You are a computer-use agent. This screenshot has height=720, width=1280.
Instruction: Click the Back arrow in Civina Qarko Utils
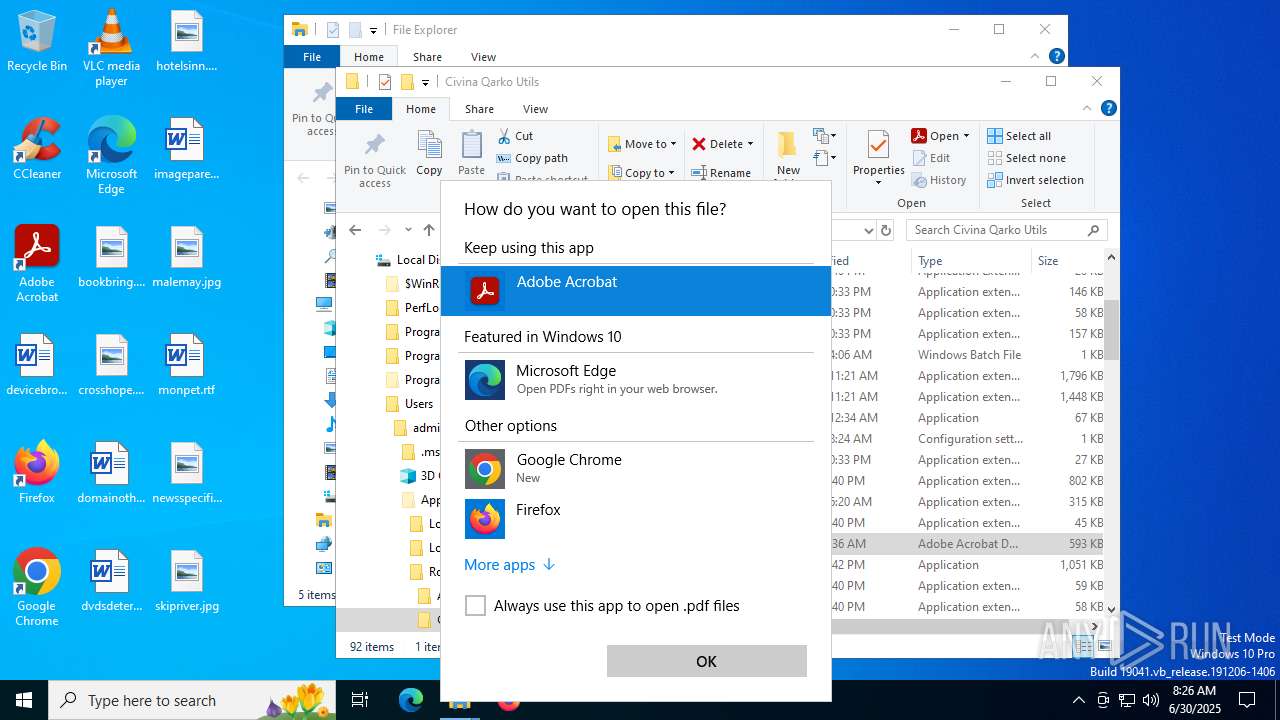tap(355, 230)
